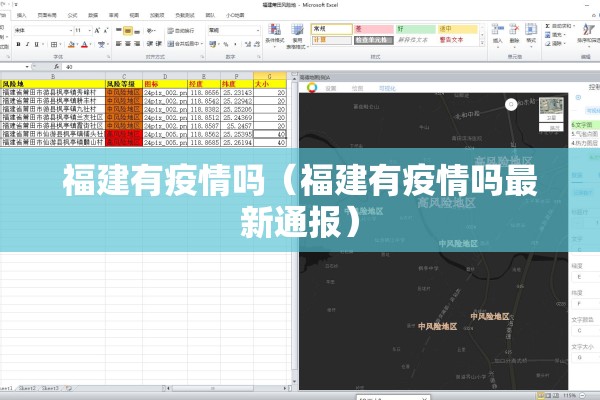Apply comma thousands separator style
This screenshot has width=600, height=400.
click(x=235, y=44)
